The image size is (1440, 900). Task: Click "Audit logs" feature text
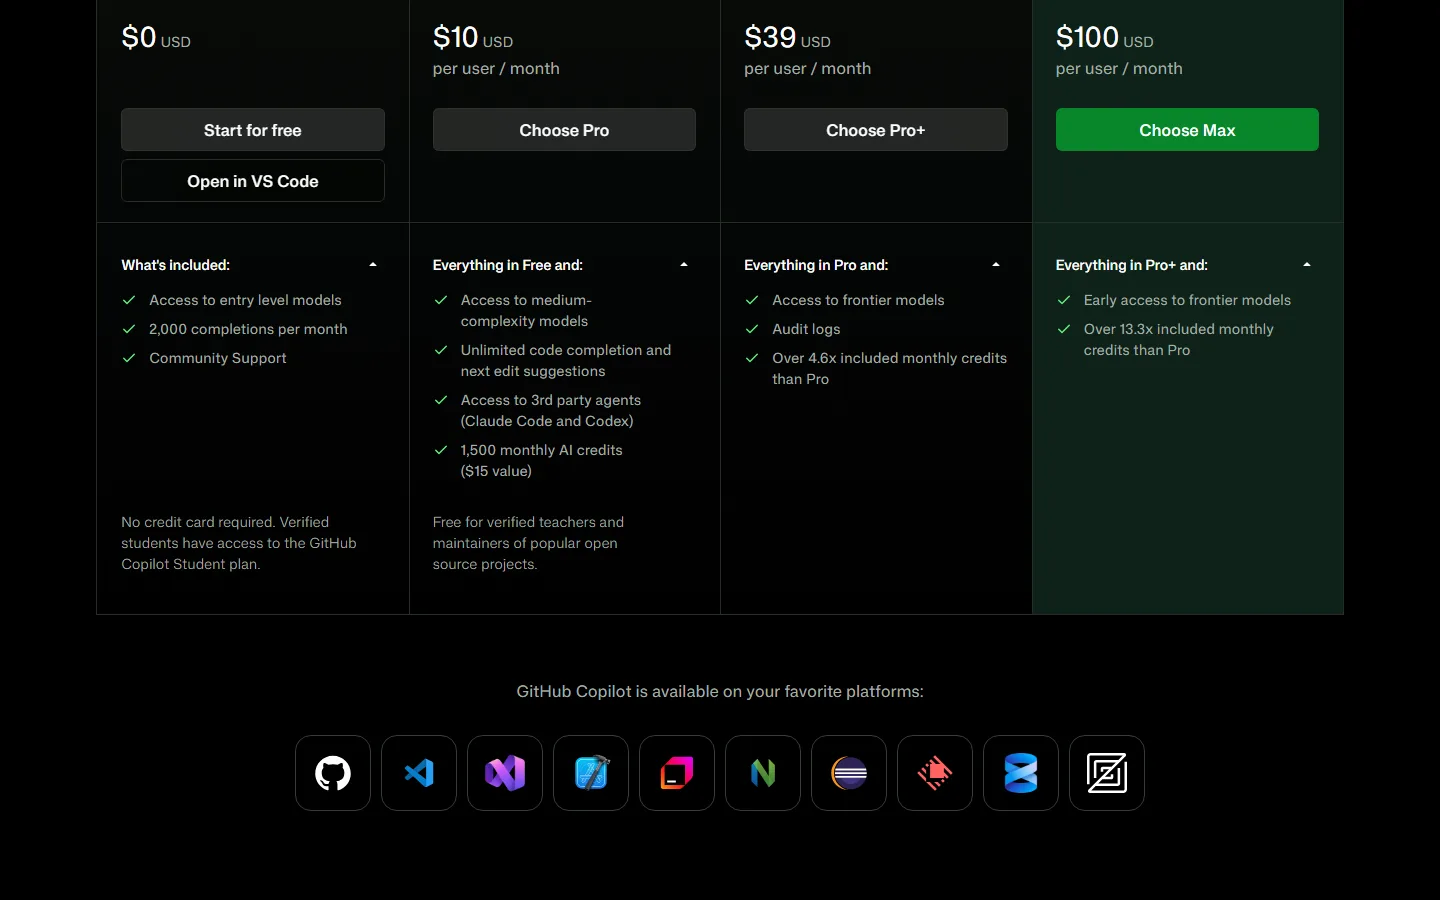tap(806, 329)
